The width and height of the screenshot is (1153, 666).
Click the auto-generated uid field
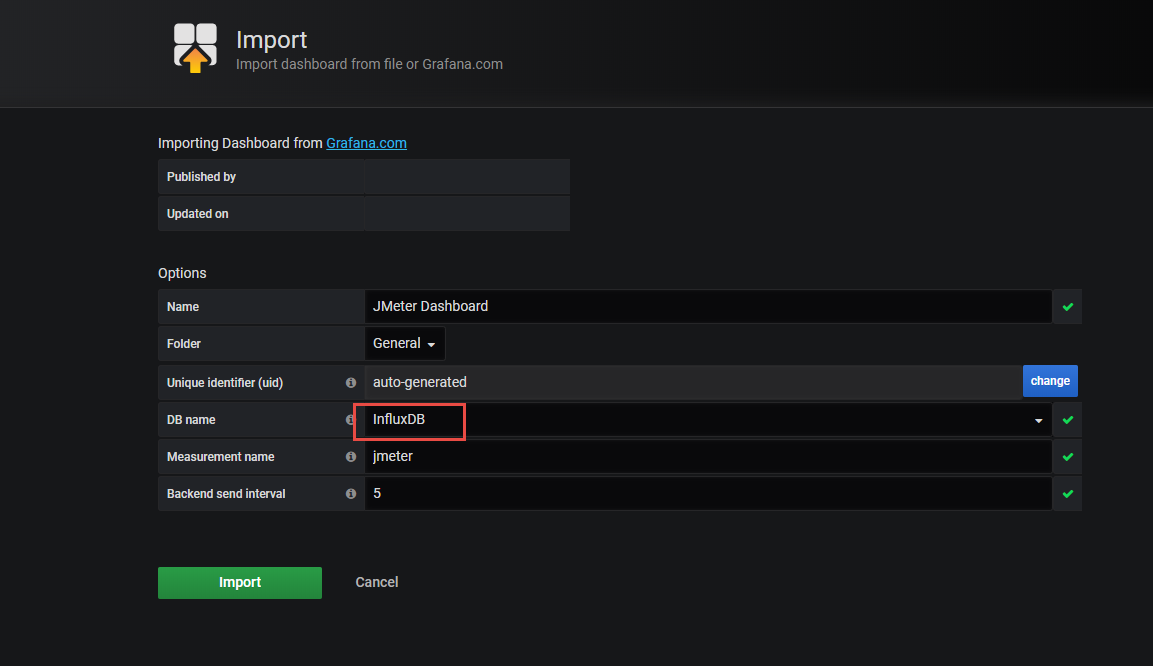coord(692,382)
